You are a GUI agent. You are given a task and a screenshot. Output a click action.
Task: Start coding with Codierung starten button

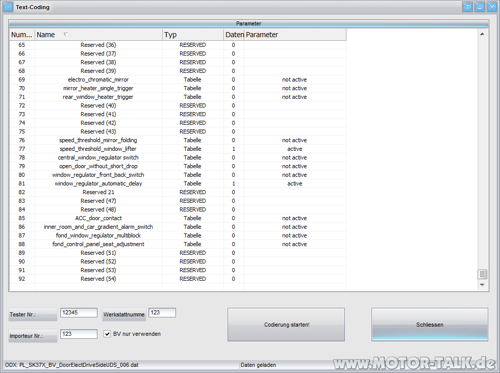click(286, 324)
